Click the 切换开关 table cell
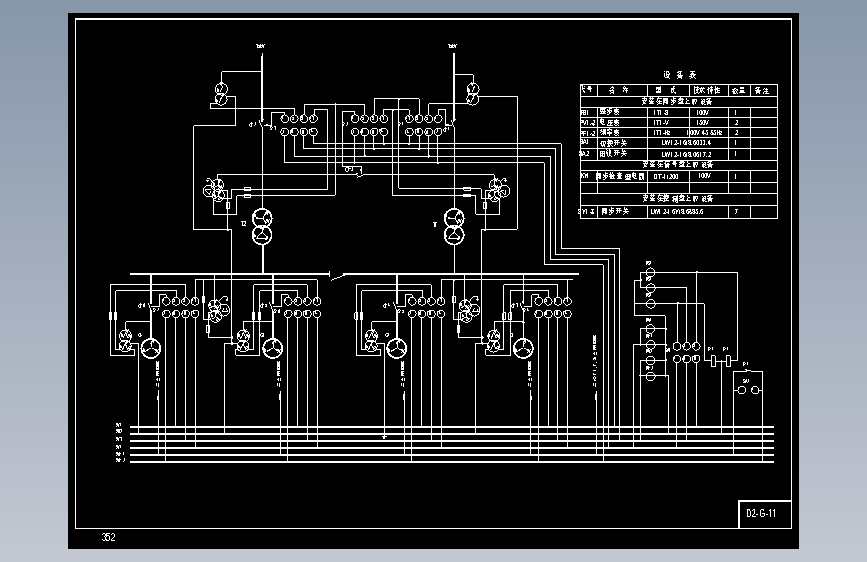The width and height of the screenshot is (867, 562). click(622, 143)
